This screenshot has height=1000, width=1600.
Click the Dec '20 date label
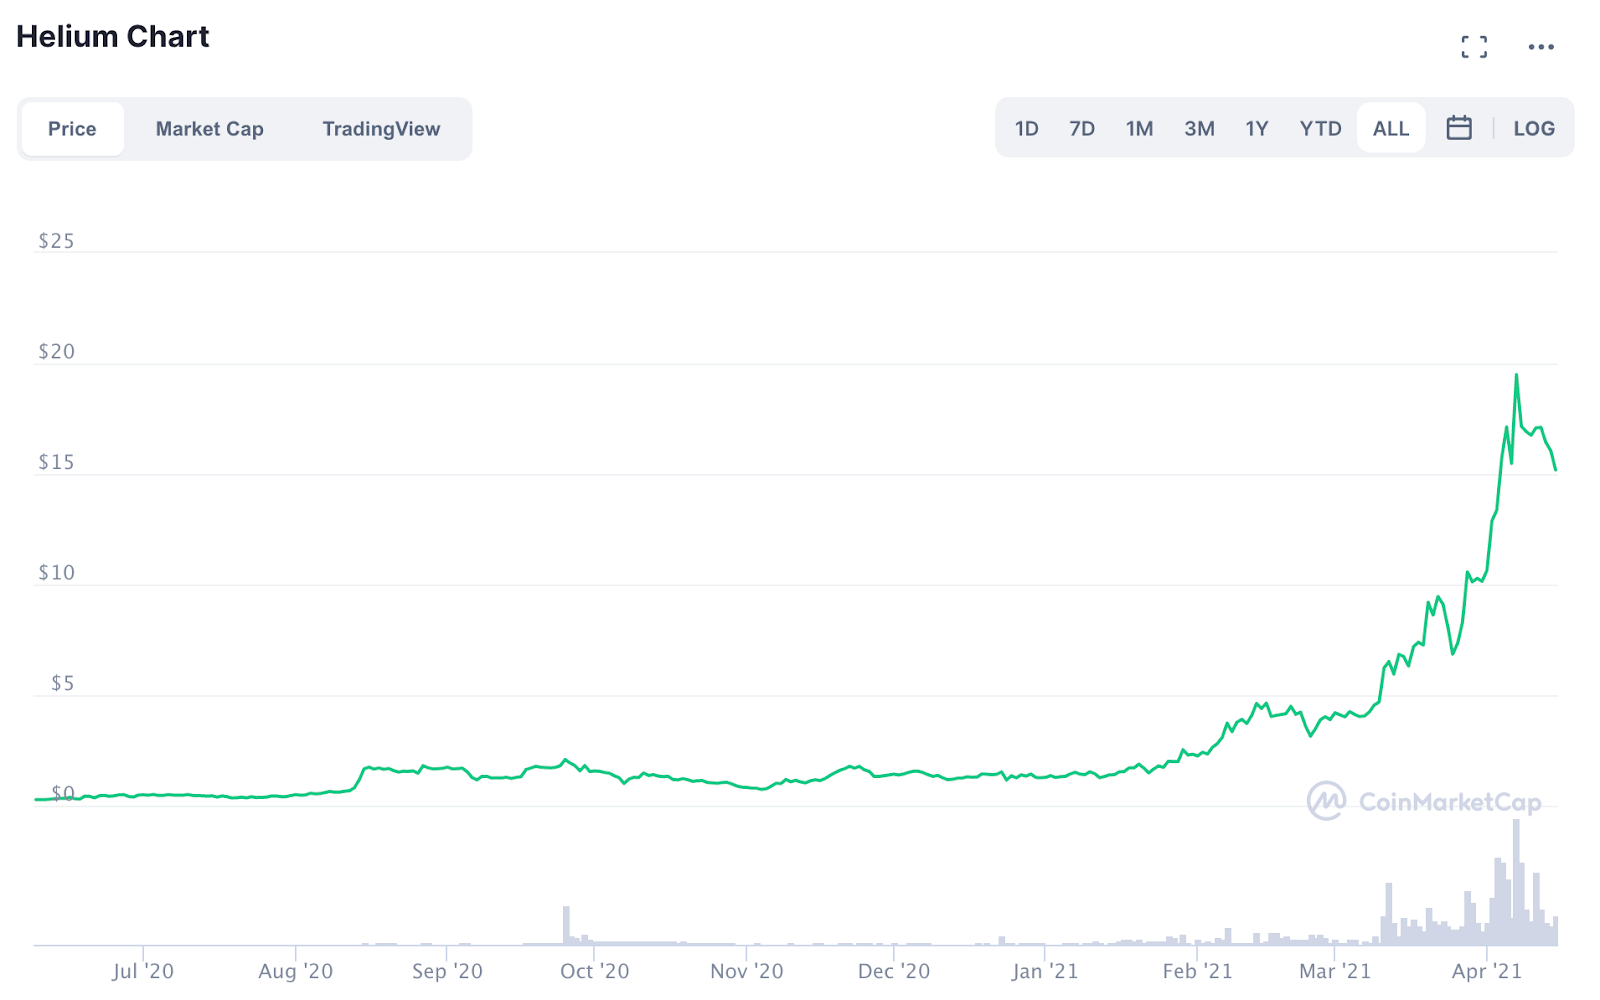pyautogui.click(x=894, y=971)
